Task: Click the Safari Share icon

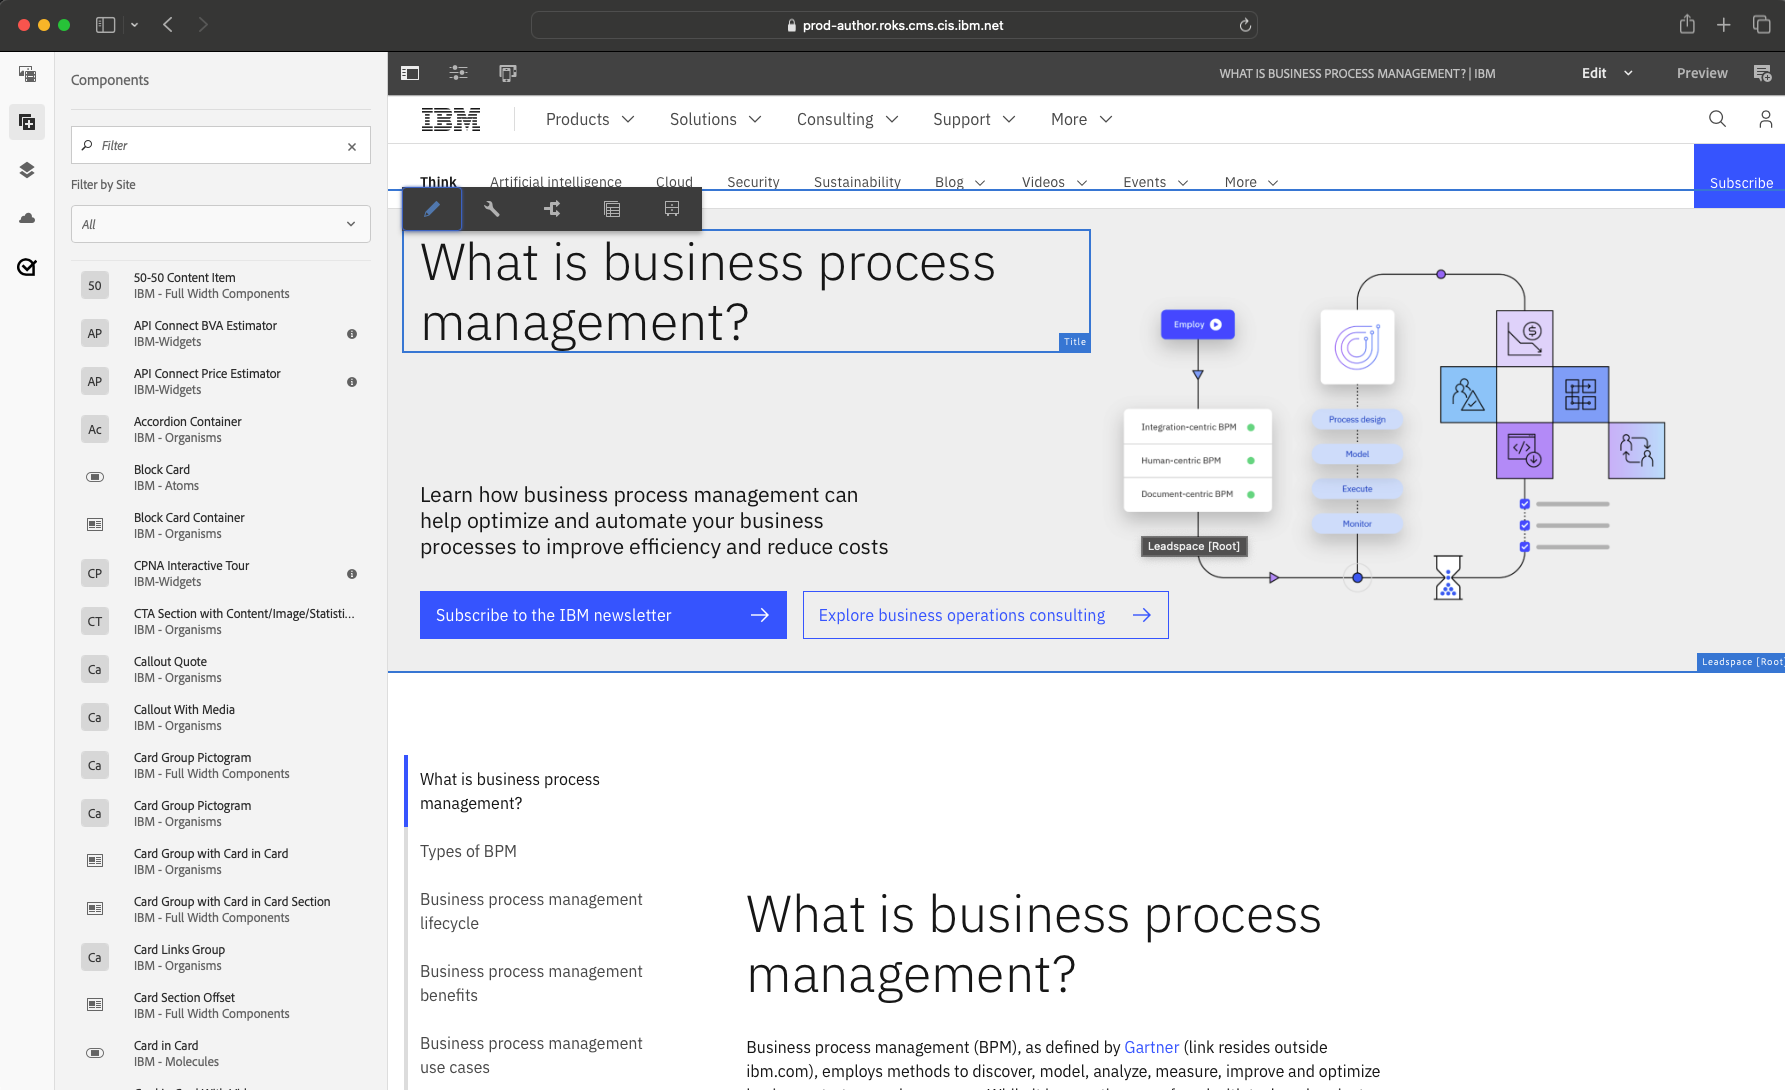Action: pyautogui.click(x=1688, y=25)
